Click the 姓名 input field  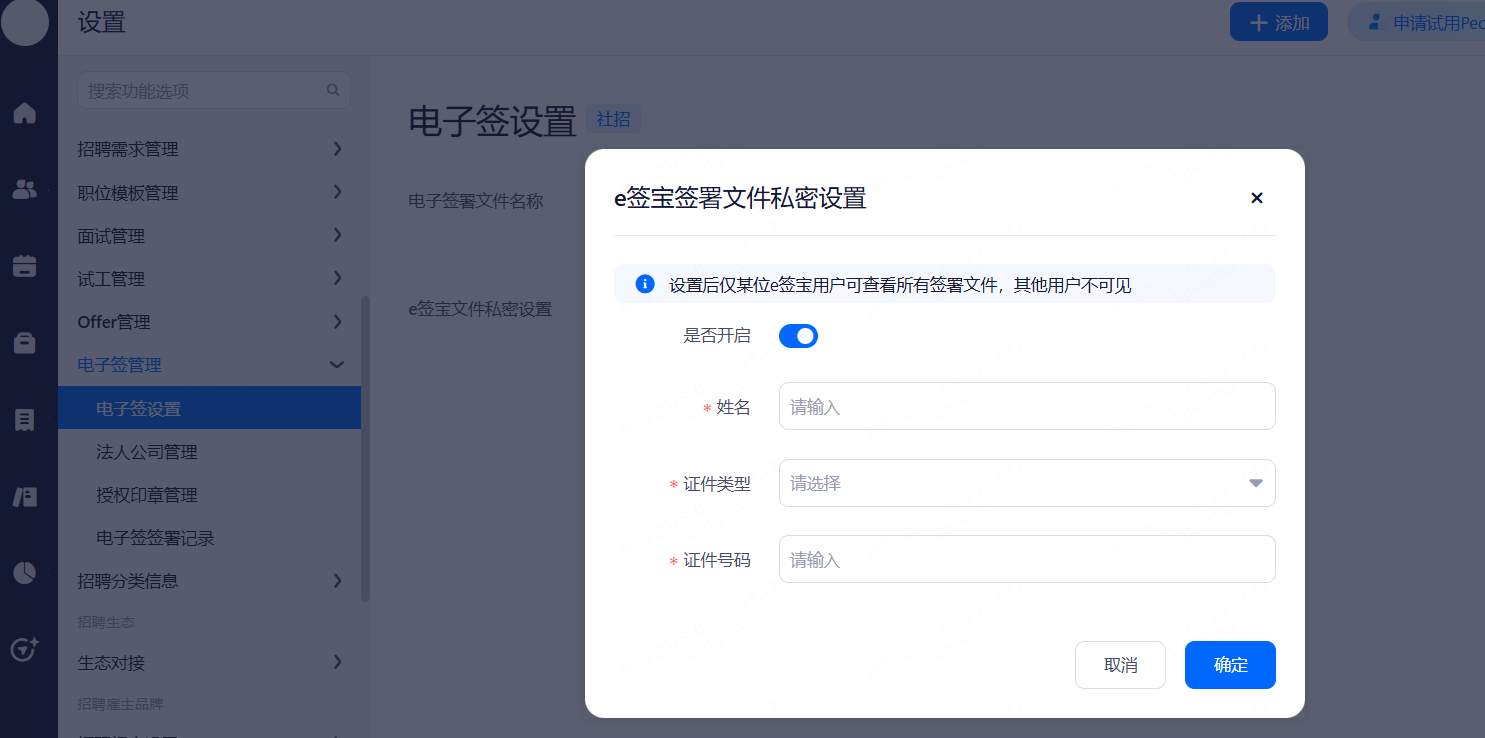point(1026,406)
